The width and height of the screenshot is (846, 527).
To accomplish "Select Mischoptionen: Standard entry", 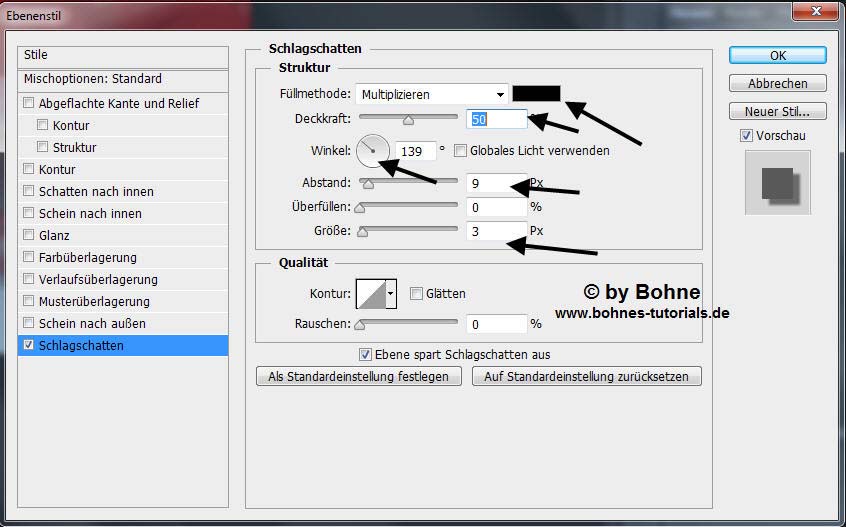I will [x=93, y=79].
